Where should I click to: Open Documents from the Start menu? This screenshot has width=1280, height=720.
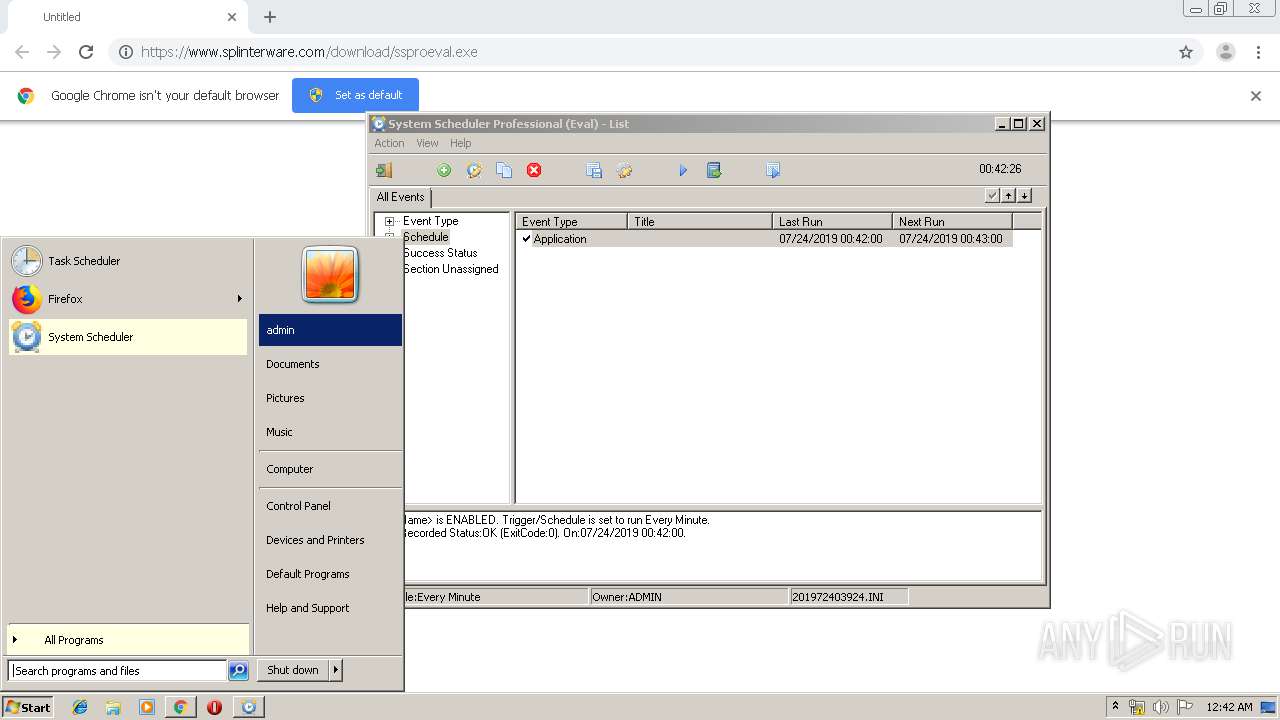pyautogui.click(x=330, y=364)
